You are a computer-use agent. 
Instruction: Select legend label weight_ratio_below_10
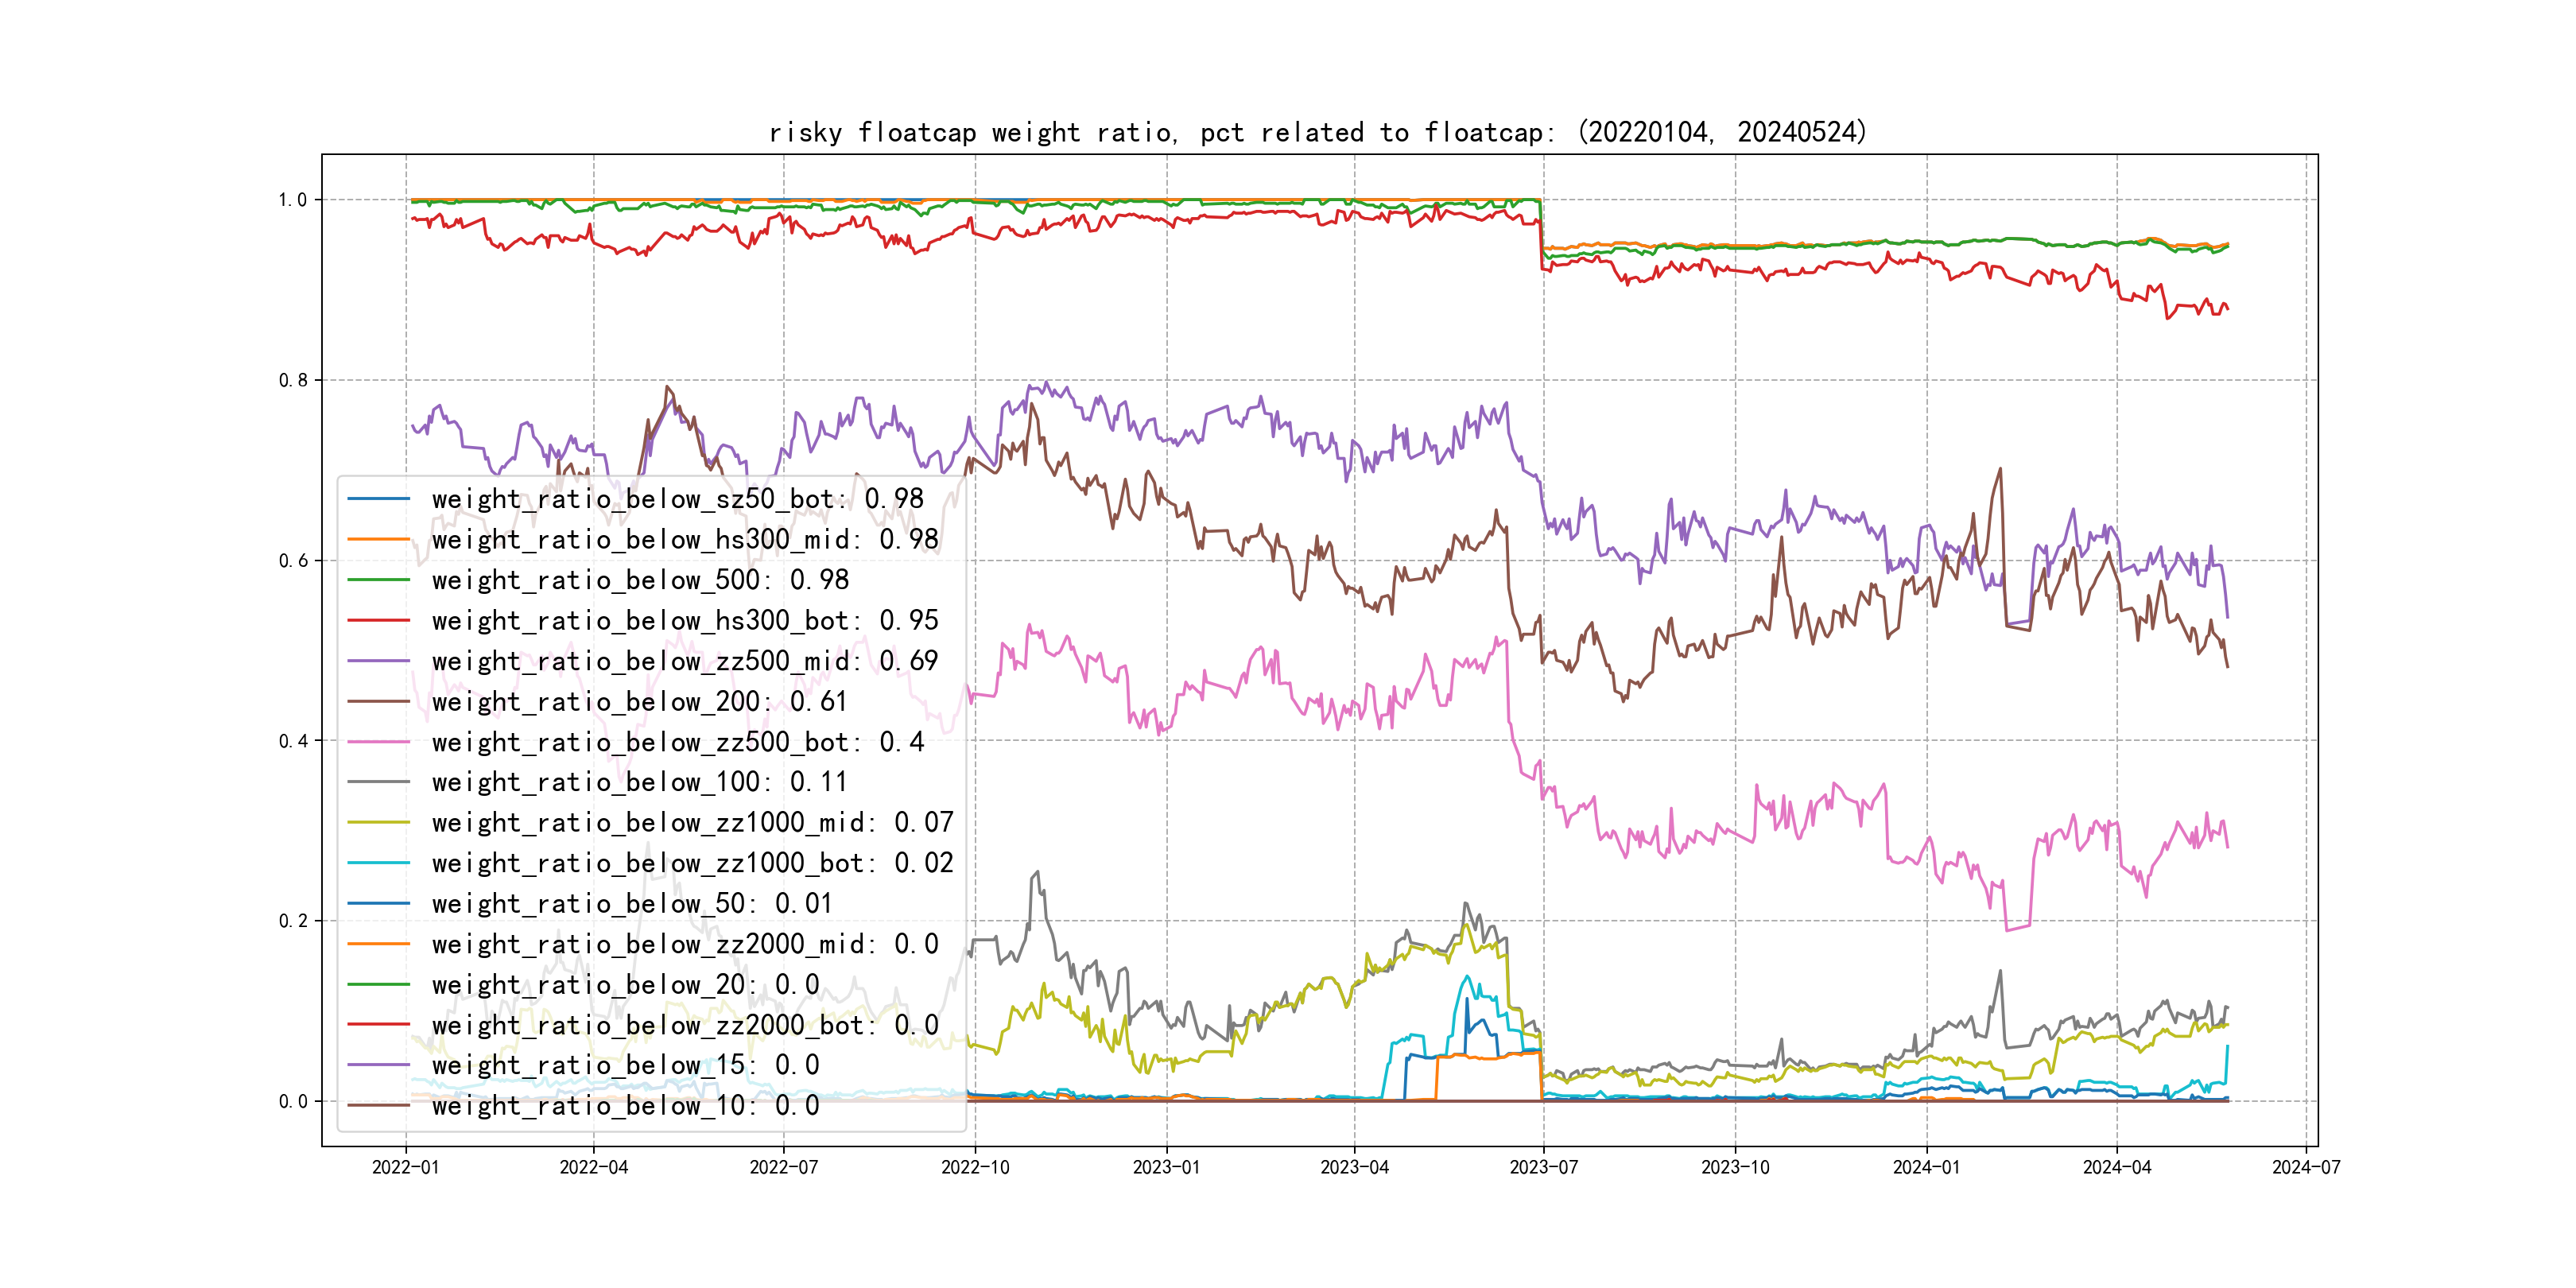pos(625,1106)
